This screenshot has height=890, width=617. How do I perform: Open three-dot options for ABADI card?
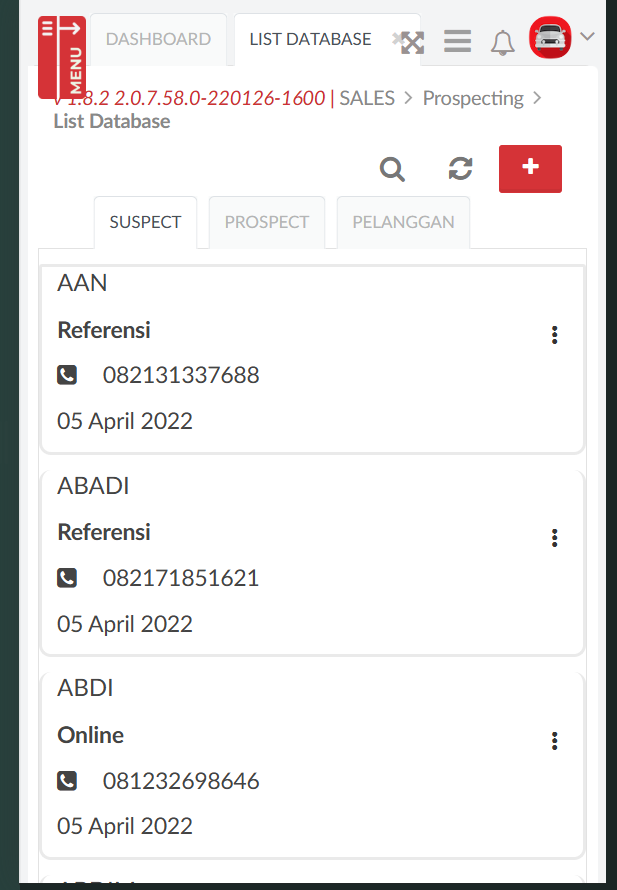tap(554, 538)
